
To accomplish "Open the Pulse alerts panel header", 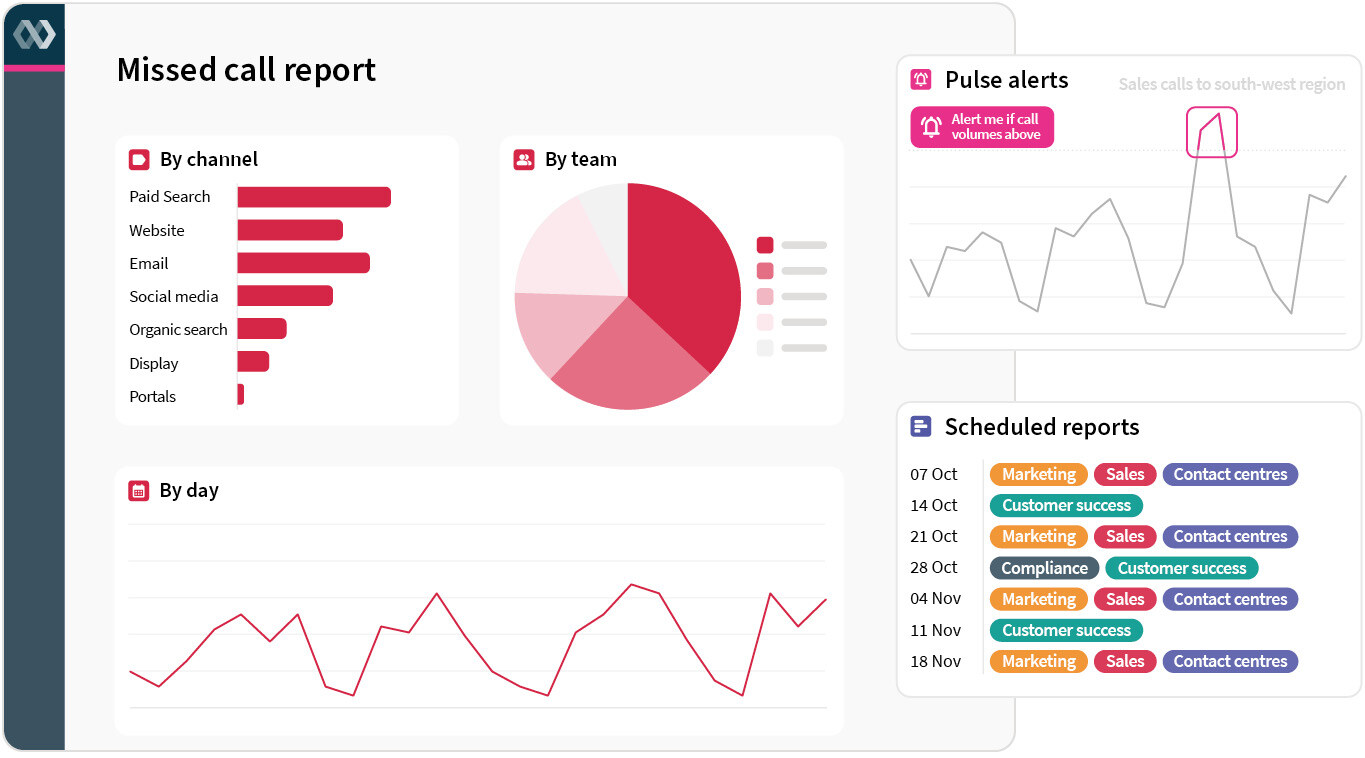I will click(x=1005, y=80).
